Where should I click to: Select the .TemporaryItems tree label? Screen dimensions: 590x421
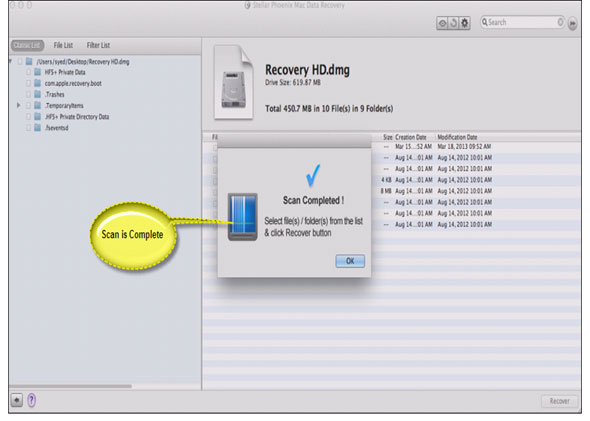point(64,106)
